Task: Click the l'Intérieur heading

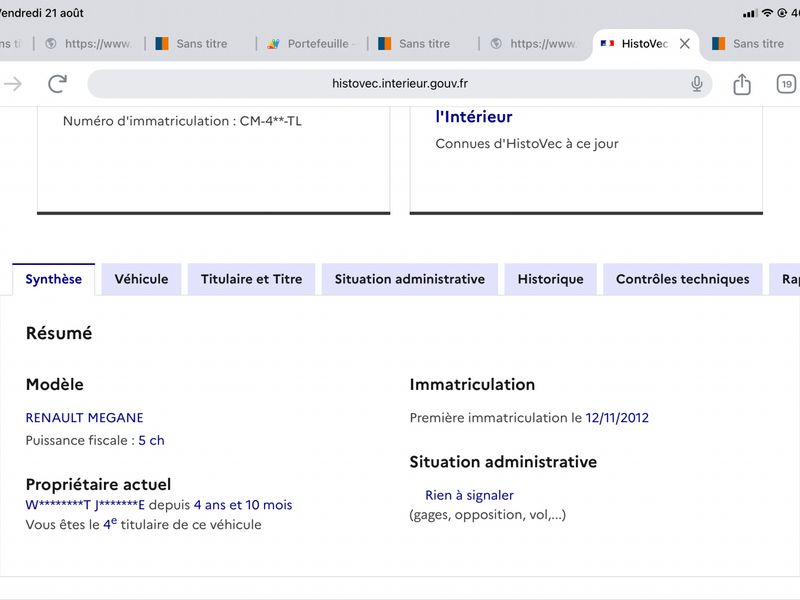Action: pos(473,117)
